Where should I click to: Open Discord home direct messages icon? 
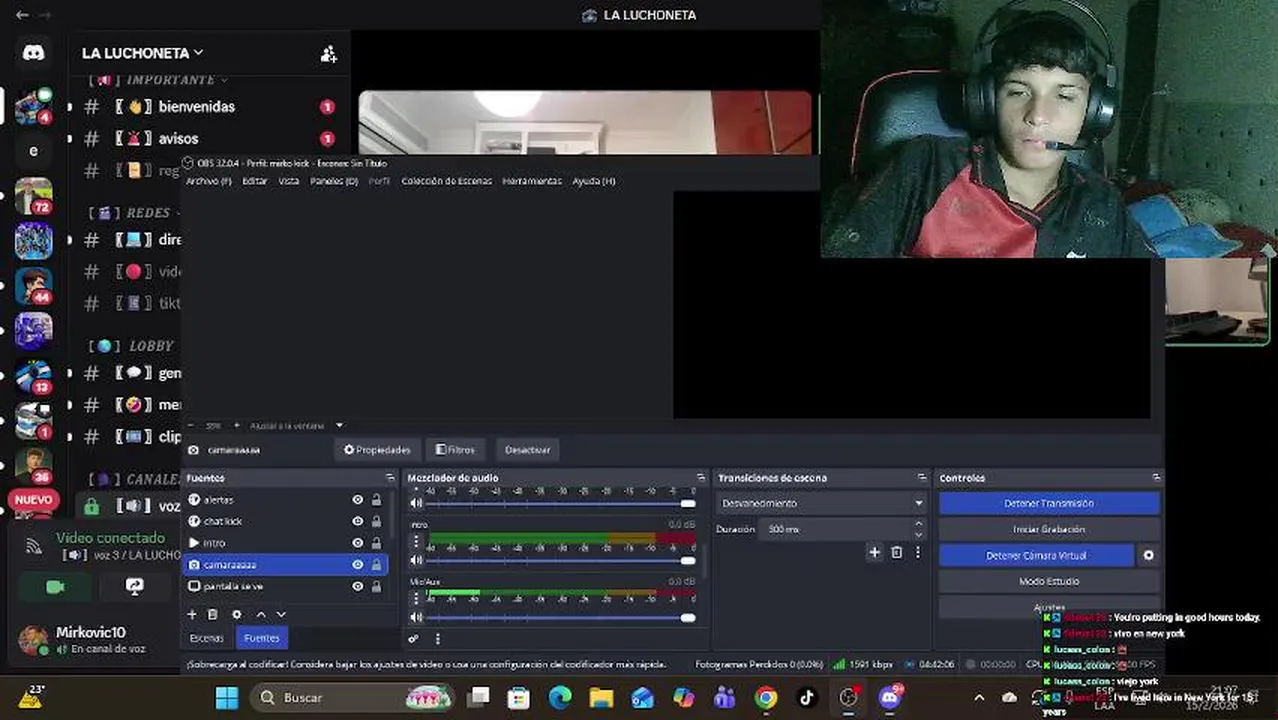click(33, 53)
